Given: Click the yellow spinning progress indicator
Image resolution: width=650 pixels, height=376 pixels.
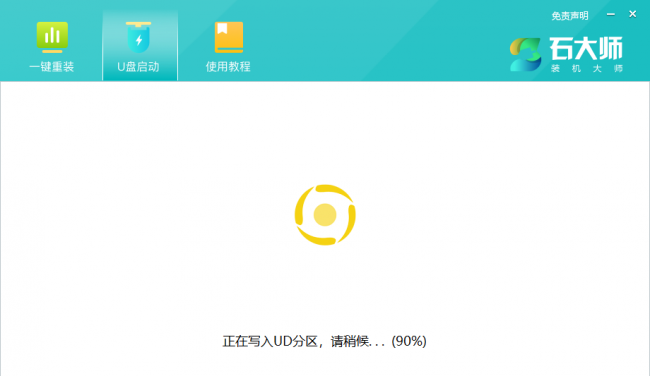Looking at the screenshot, I should coord(325,215).
